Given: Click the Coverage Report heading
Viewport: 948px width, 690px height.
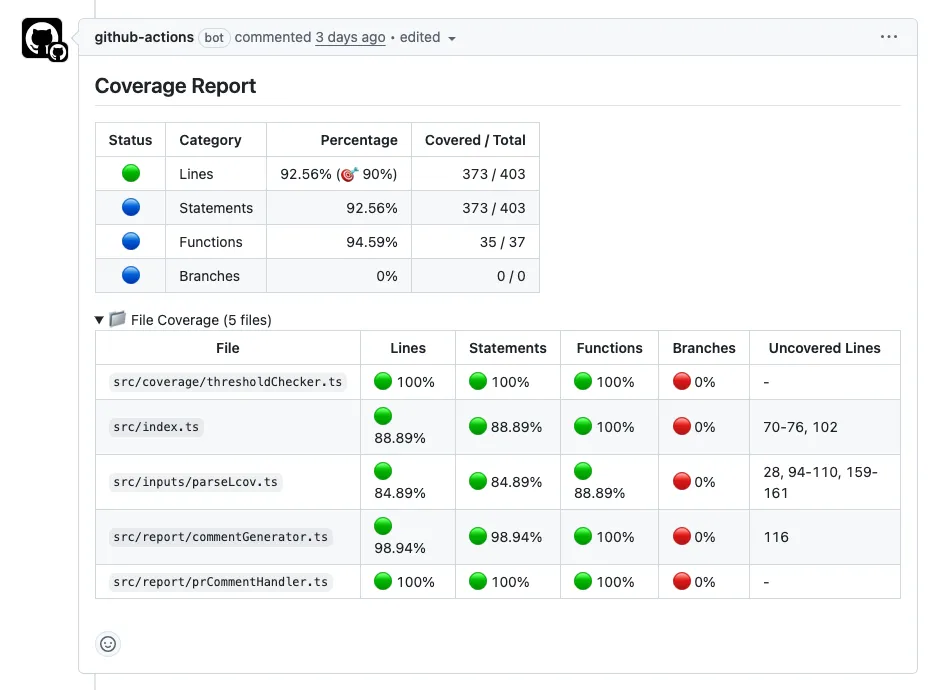Looking at the screenshot, I should coord(175,86).
